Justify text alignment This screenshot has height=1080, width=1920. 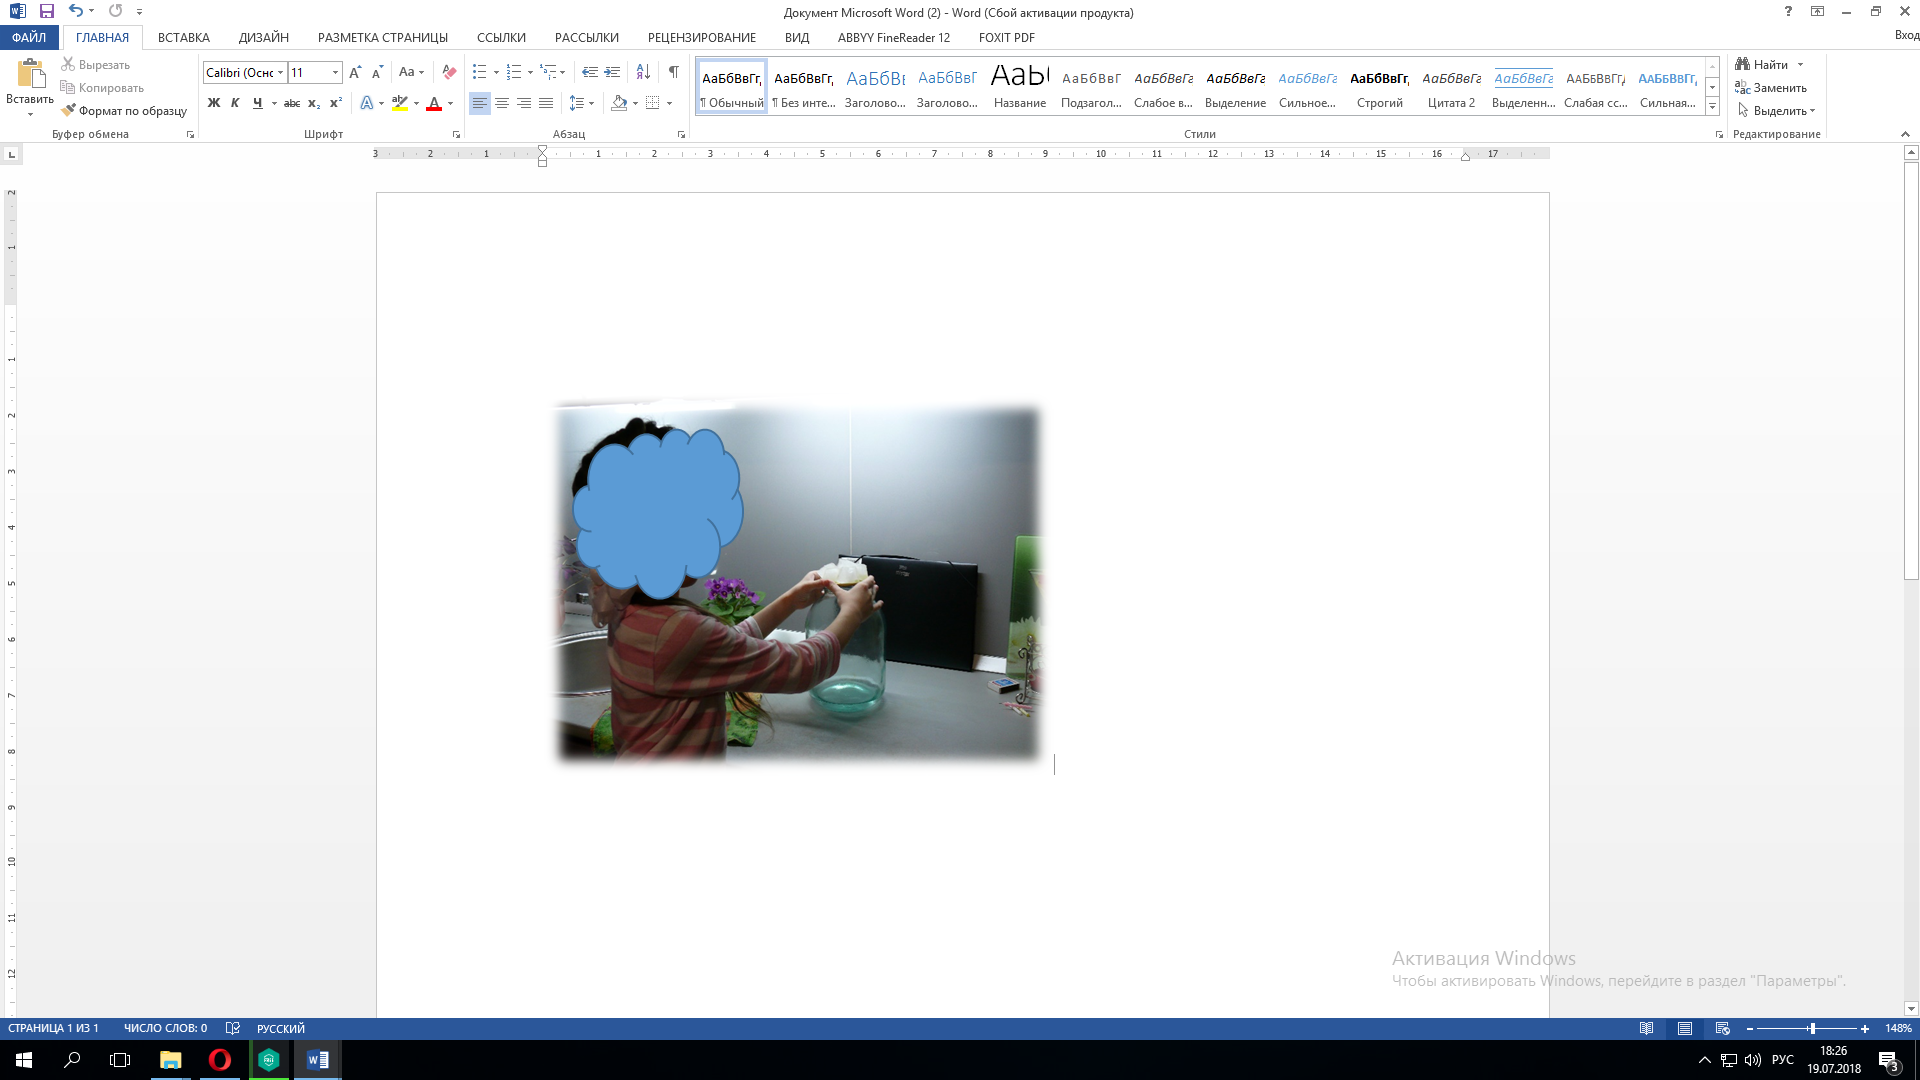[546, 103]
